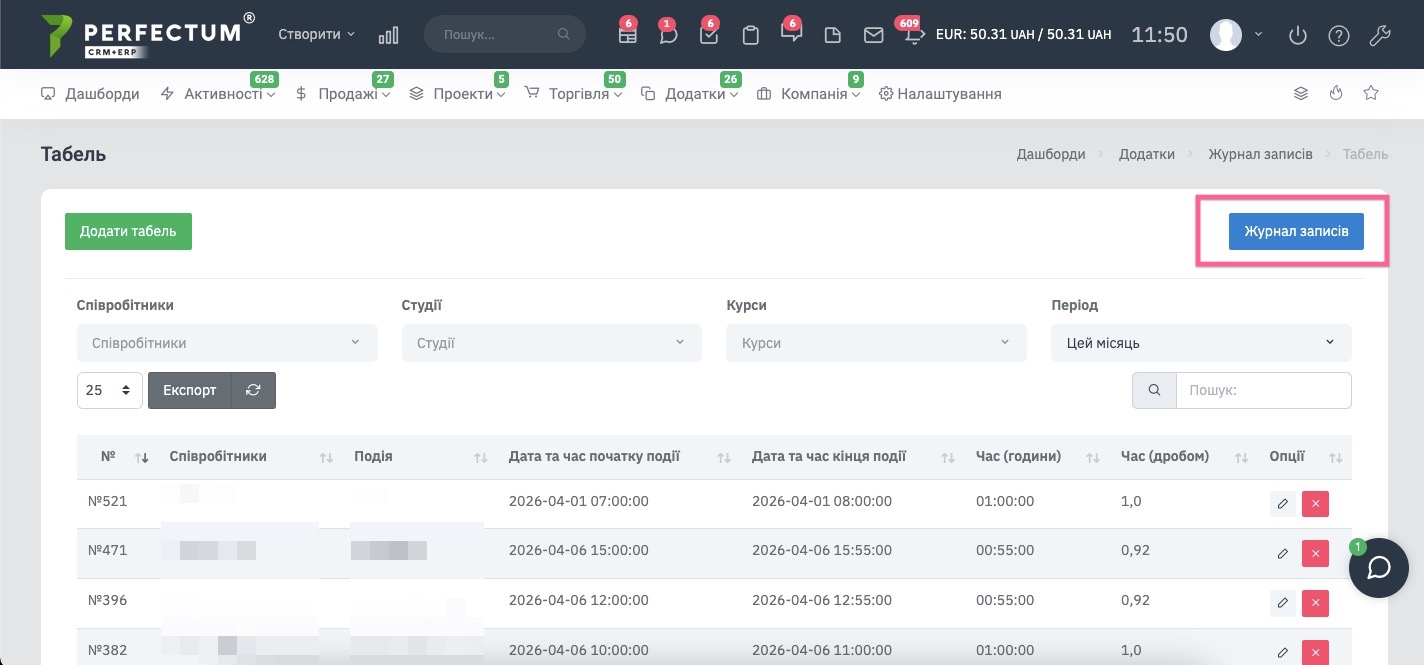Open the live chat bubble widget
Viewport: 1424px width, 665px height.
1379,568
